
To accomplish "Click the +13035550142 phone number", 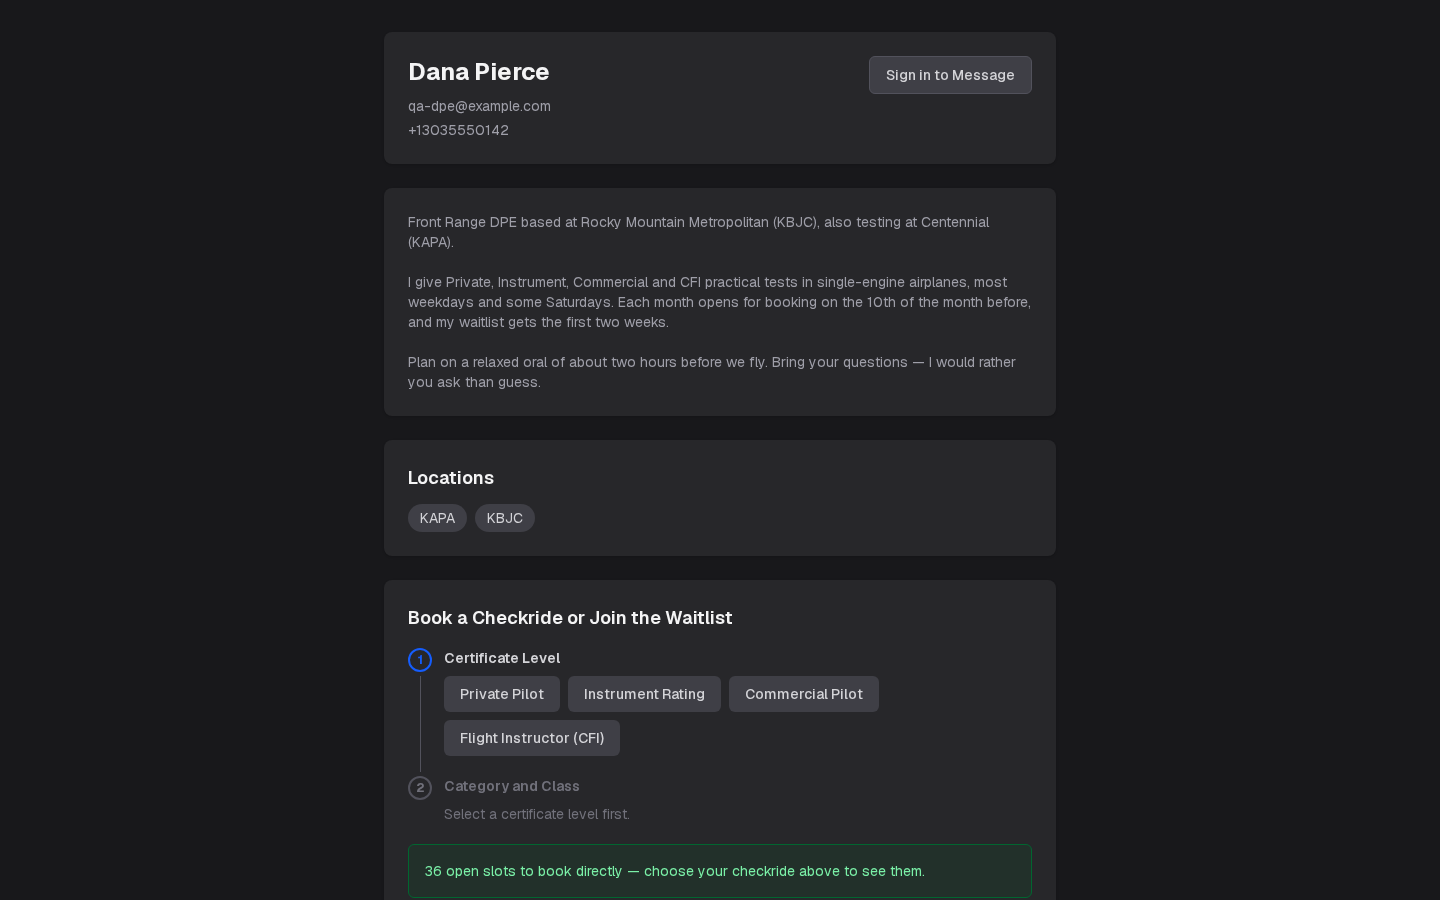I will [x=458, y=130].
